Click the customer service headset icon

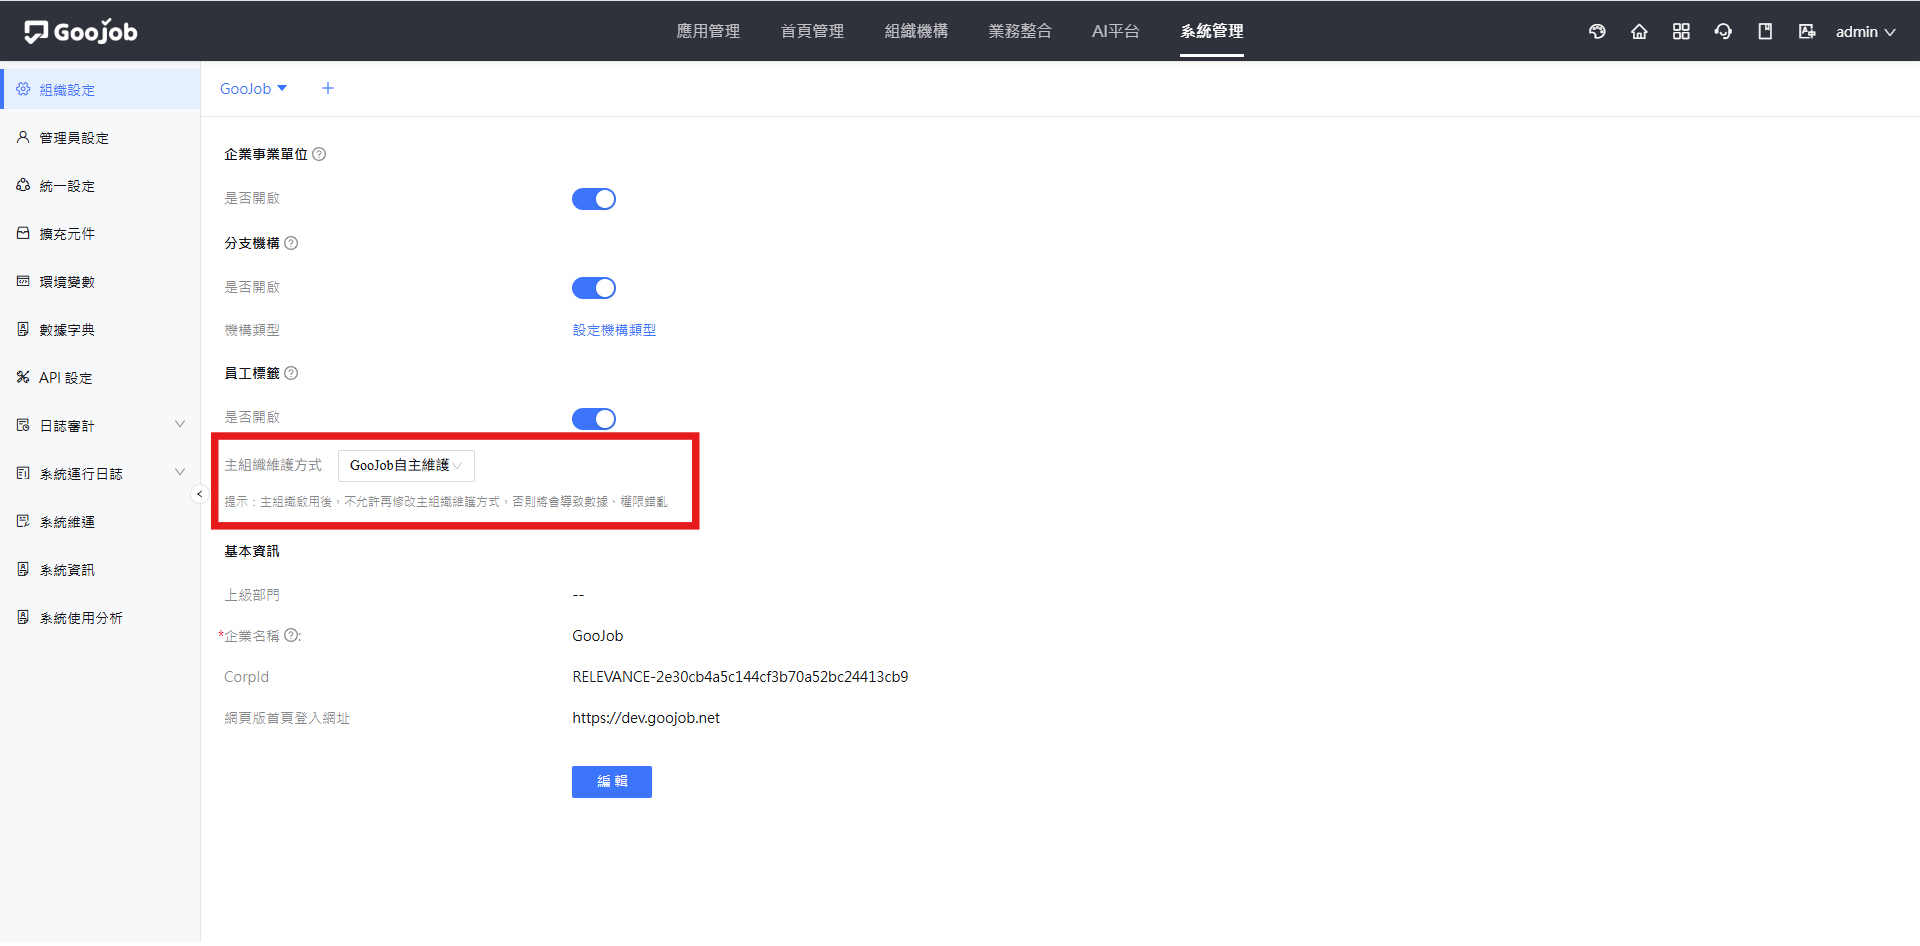[x=1723, y=32]
